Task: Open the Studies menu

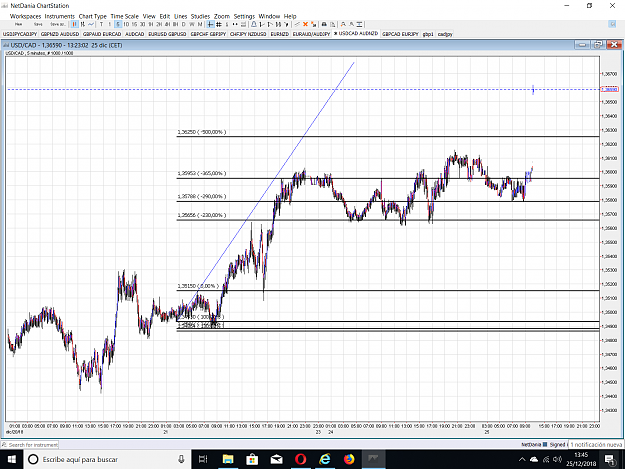Action: point(200,16)
